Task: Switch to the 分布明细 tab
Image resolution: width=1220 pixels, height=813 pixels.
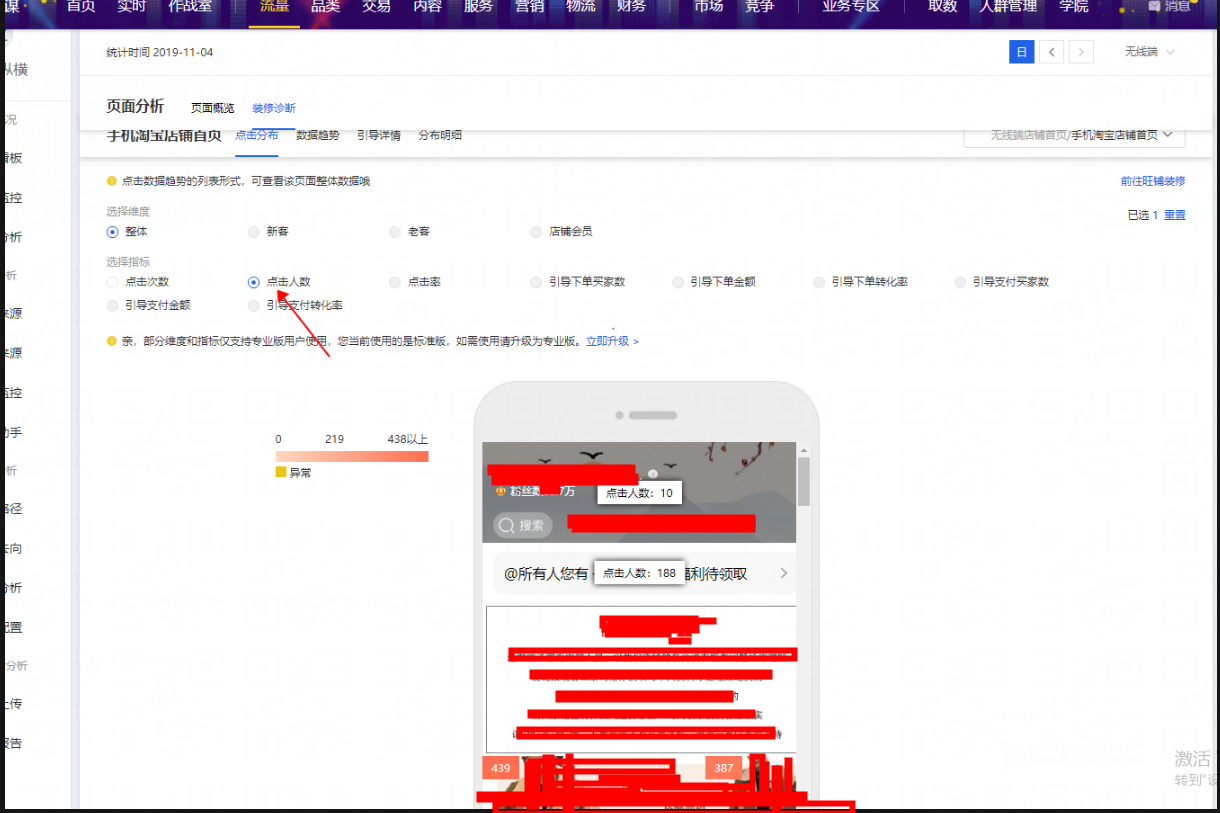Action: tap(440, 135)
